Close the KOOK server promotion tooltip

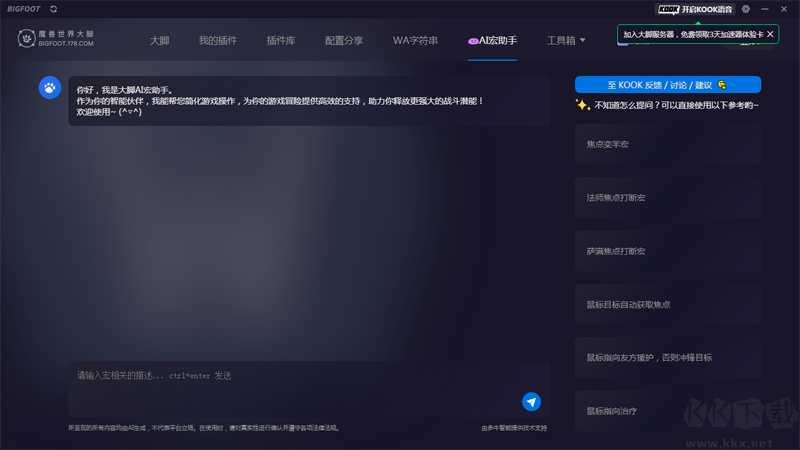770,34
